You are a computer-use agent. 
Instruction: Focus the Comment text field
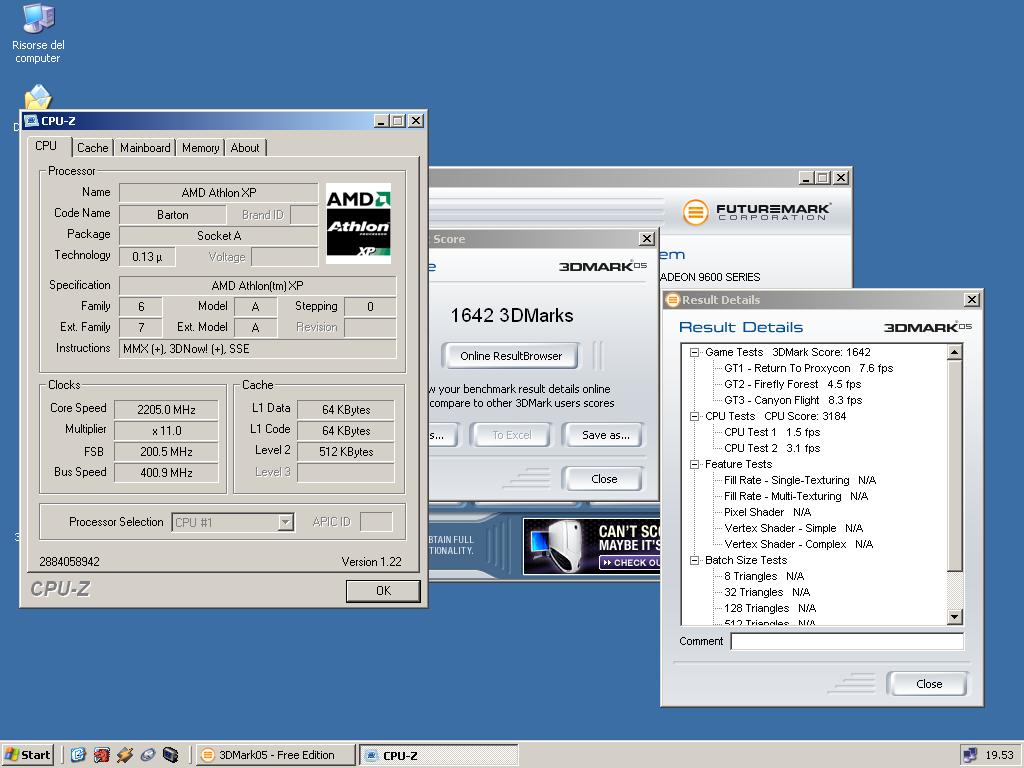pyautogui.click(x=846, y=642)
